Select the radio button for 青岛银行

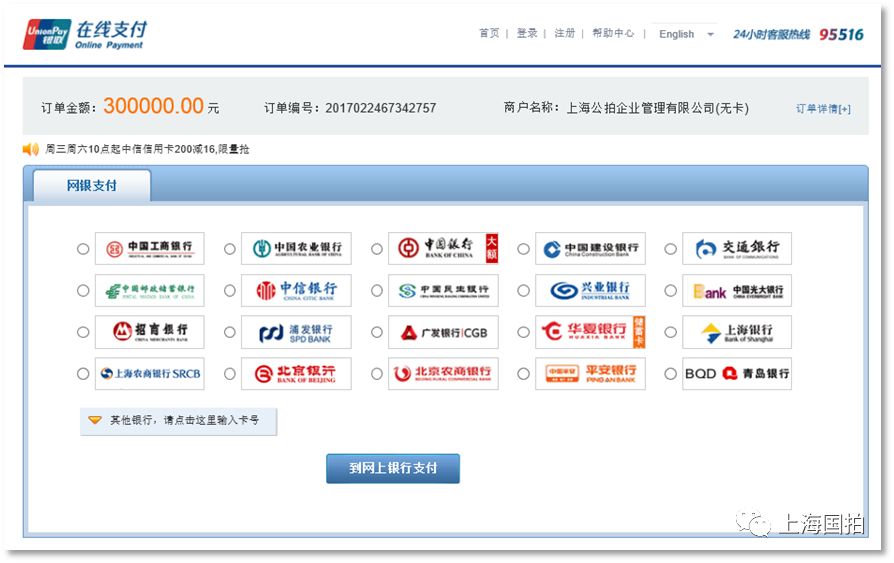[x=670, y=374]
